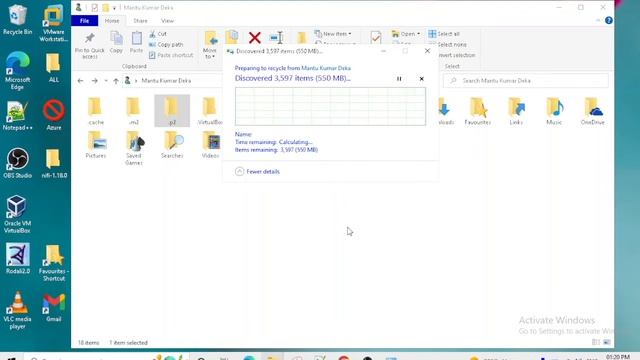
Task: Click the Rename ribbon icon
Action: coord(277,38)
